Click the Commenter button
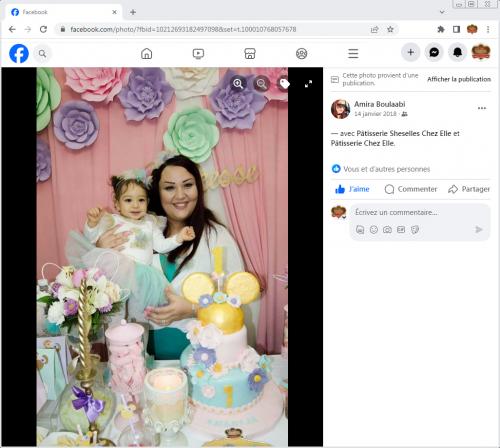 tap(411, 189)
